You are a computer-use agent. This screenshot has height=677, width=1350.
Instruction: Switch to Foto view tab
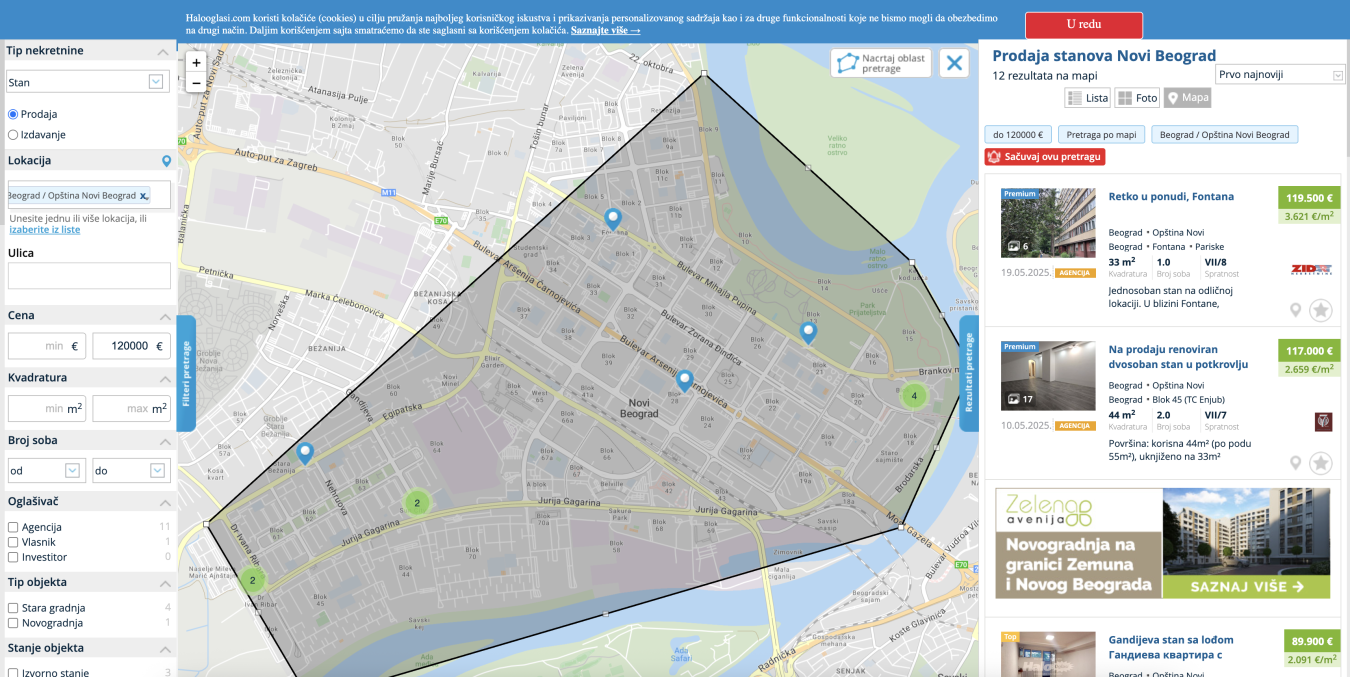[x=1137, y=98]
